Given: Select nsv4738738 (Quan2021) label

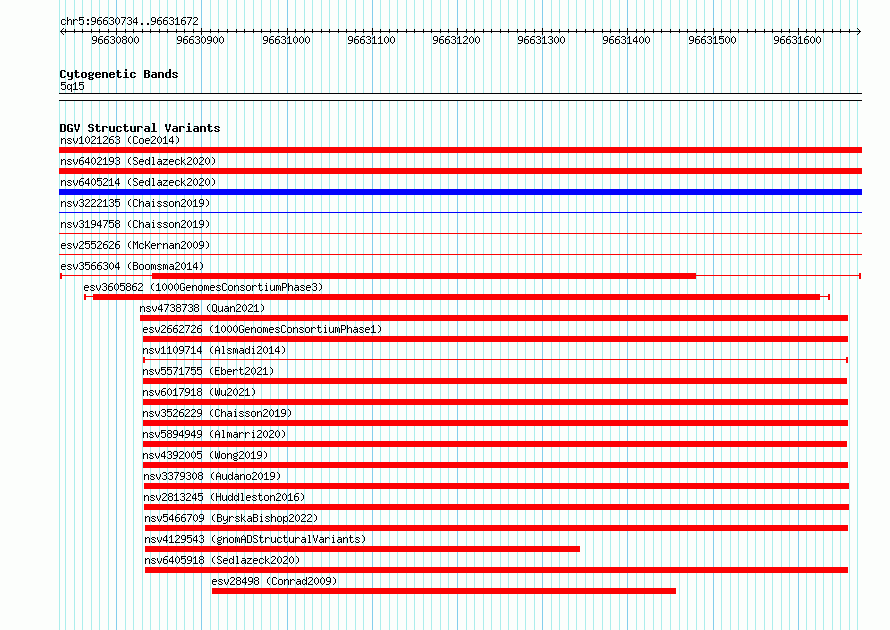Looking at the screenshot, I should click(202, 308).
